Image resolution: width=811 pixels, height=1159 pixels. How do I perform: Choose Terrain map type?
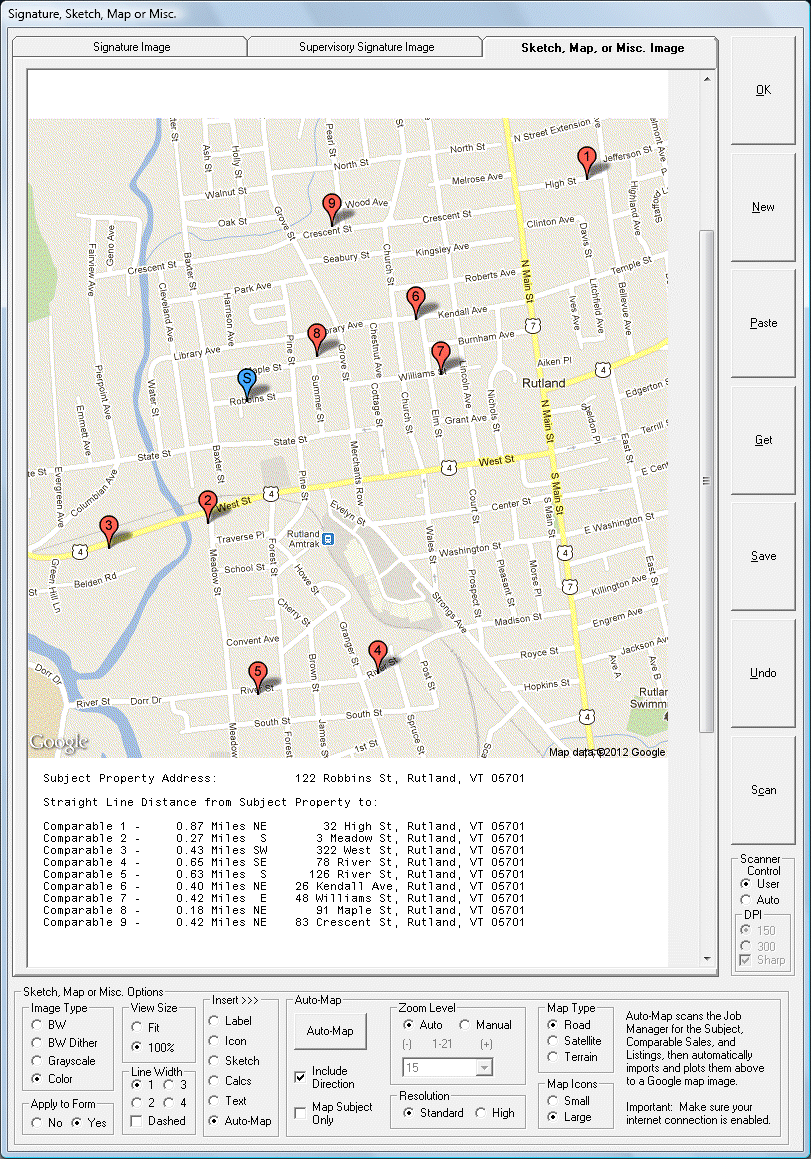pos(573,1057)
